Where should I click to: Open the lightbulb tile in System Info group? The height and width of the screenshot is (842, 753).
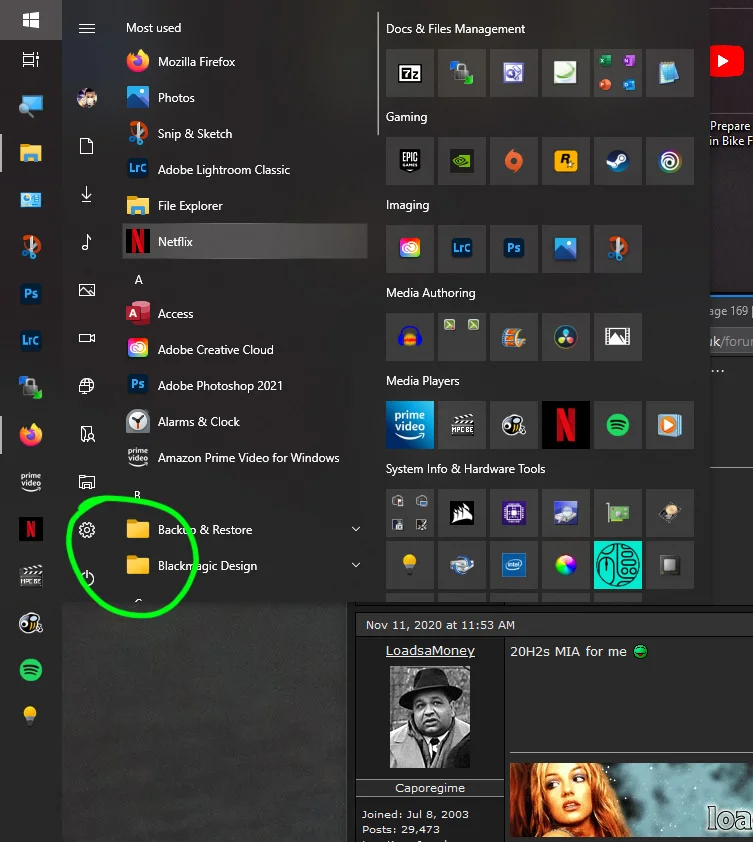point(410,565)
